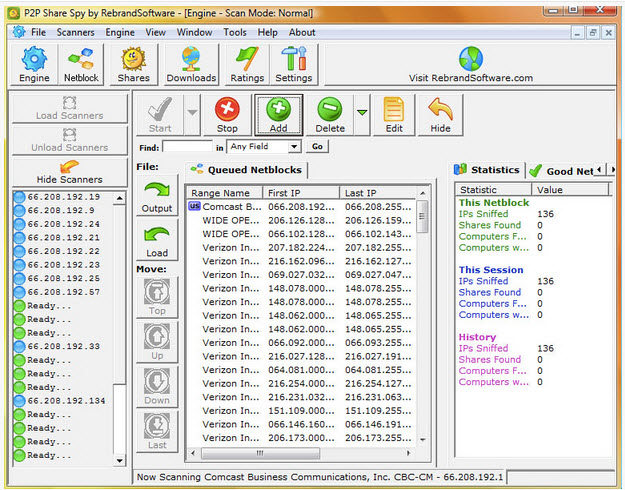Open the Ratings flag icon

click(247, 64)
